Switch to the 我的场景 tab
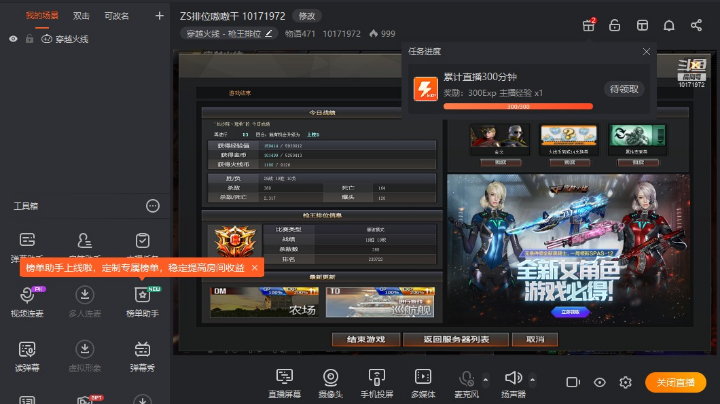The width and height of the screenshot is (720, 404). [x=42, y=16]
